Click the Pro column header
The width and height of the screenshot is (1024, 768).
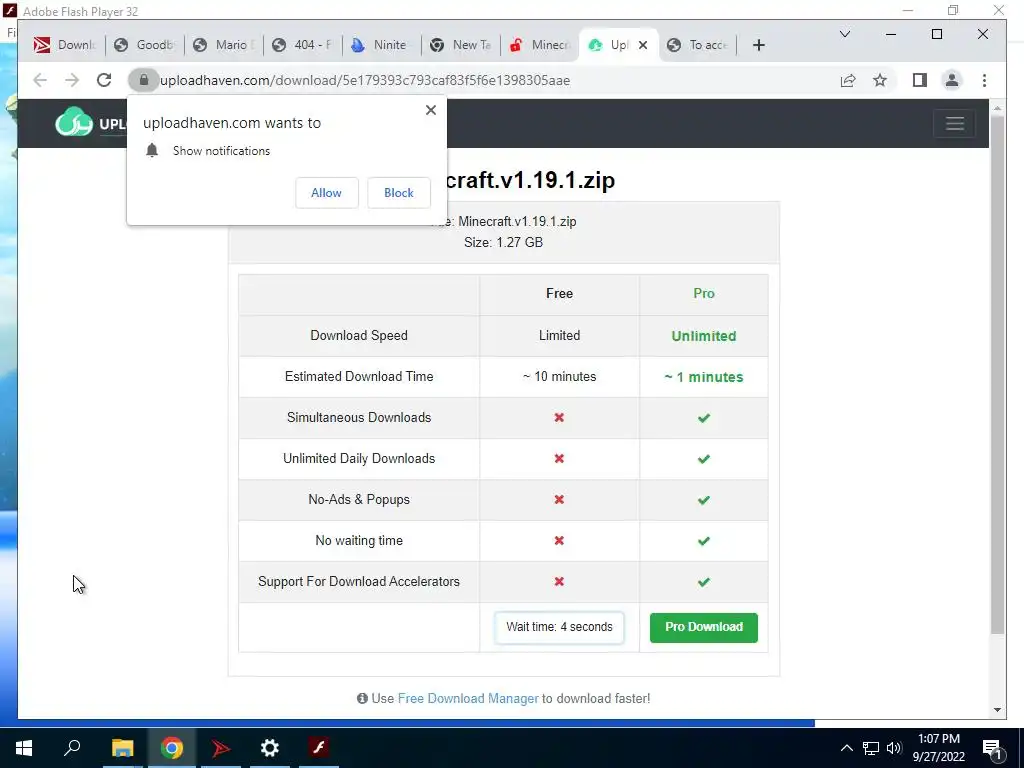[x=704, y=293]
